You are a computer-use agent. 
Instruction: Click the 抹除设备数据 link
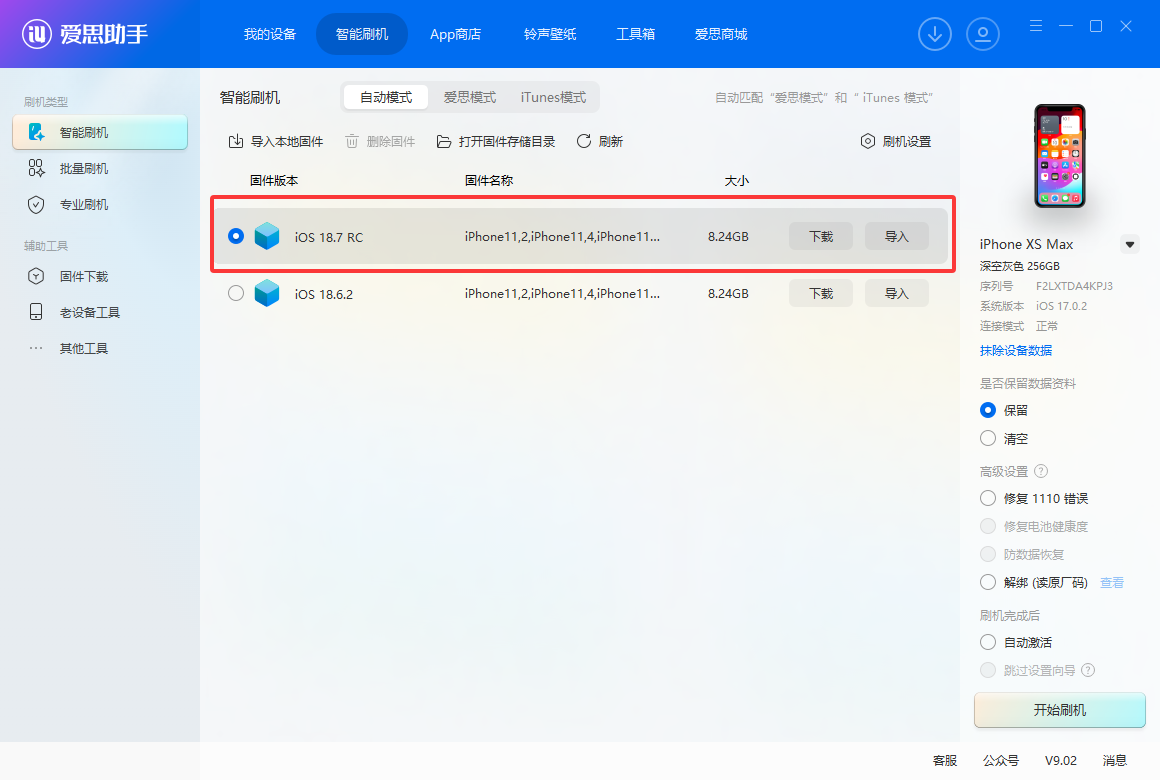[1014, 350]
